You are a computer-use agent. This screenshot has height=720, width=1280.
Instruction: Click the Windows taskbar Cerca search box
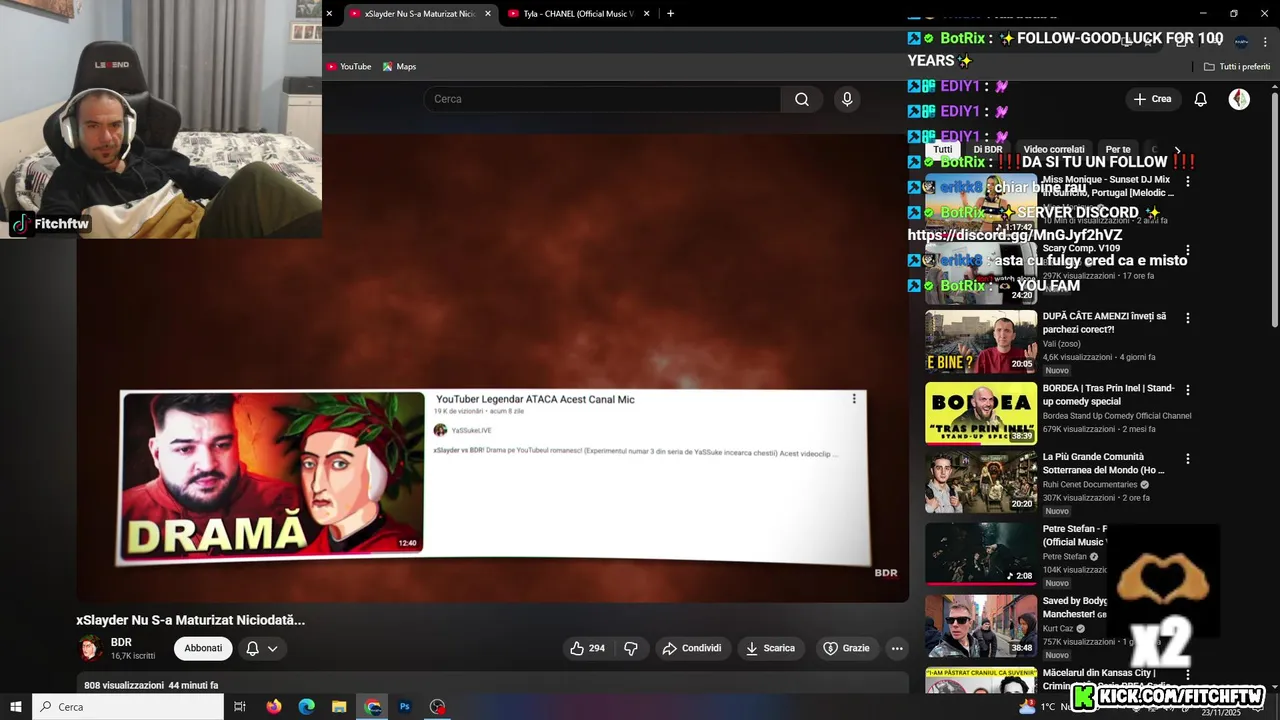point(128,707)
